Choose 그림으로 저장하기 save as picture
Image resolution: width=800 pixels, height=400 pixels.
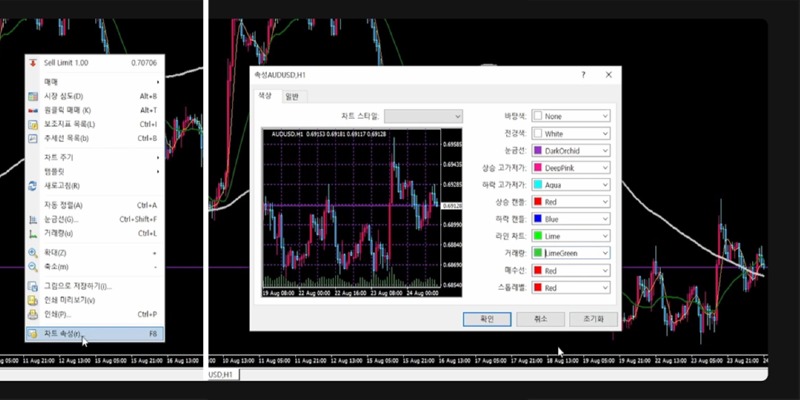click(x=33, y=286)
